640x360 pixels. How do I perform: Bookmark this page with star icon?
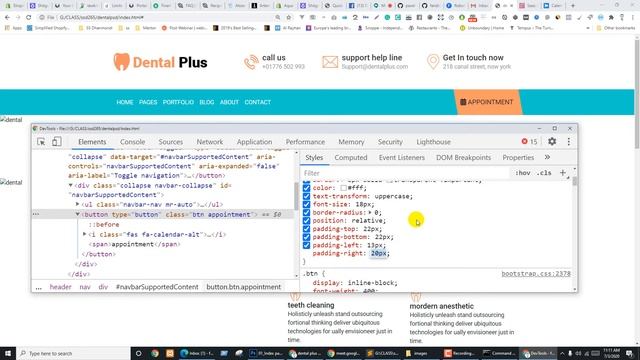click(x=289, y=18)
